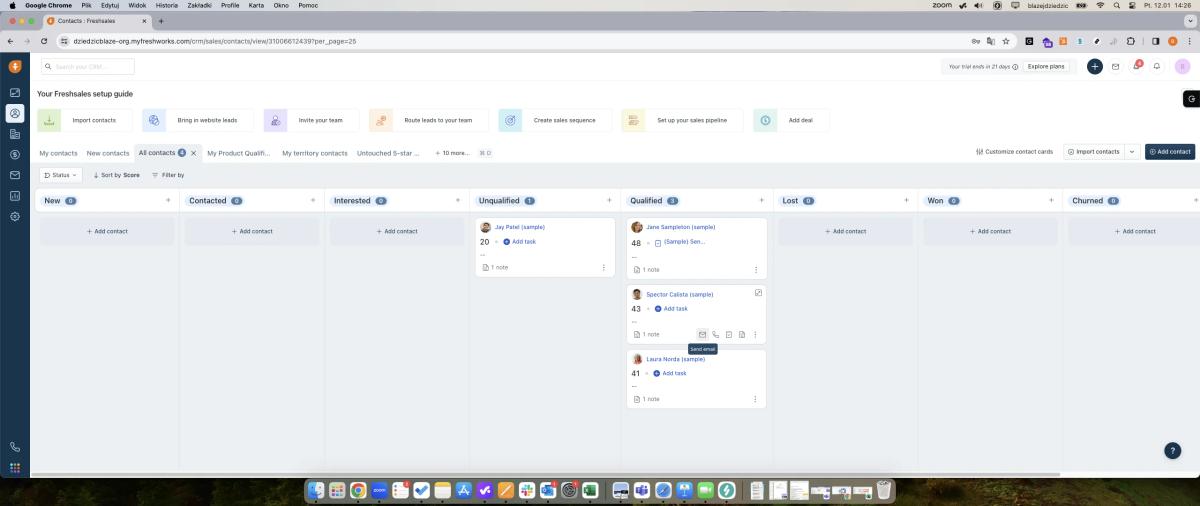Open the notification icon with the red badge
The height and width of the screenshot is (506, 1200).
[x=1136, y=66]
